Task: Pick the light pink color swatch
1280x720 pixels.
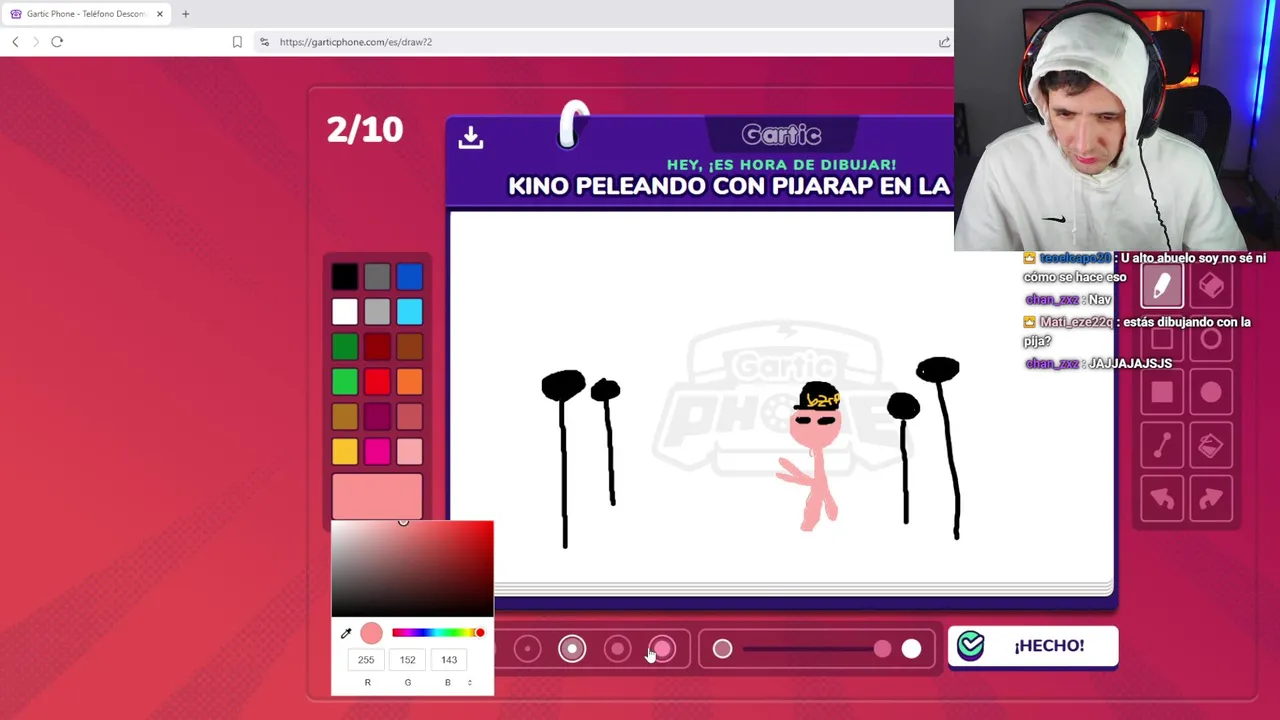Action: tap(409, 452)
